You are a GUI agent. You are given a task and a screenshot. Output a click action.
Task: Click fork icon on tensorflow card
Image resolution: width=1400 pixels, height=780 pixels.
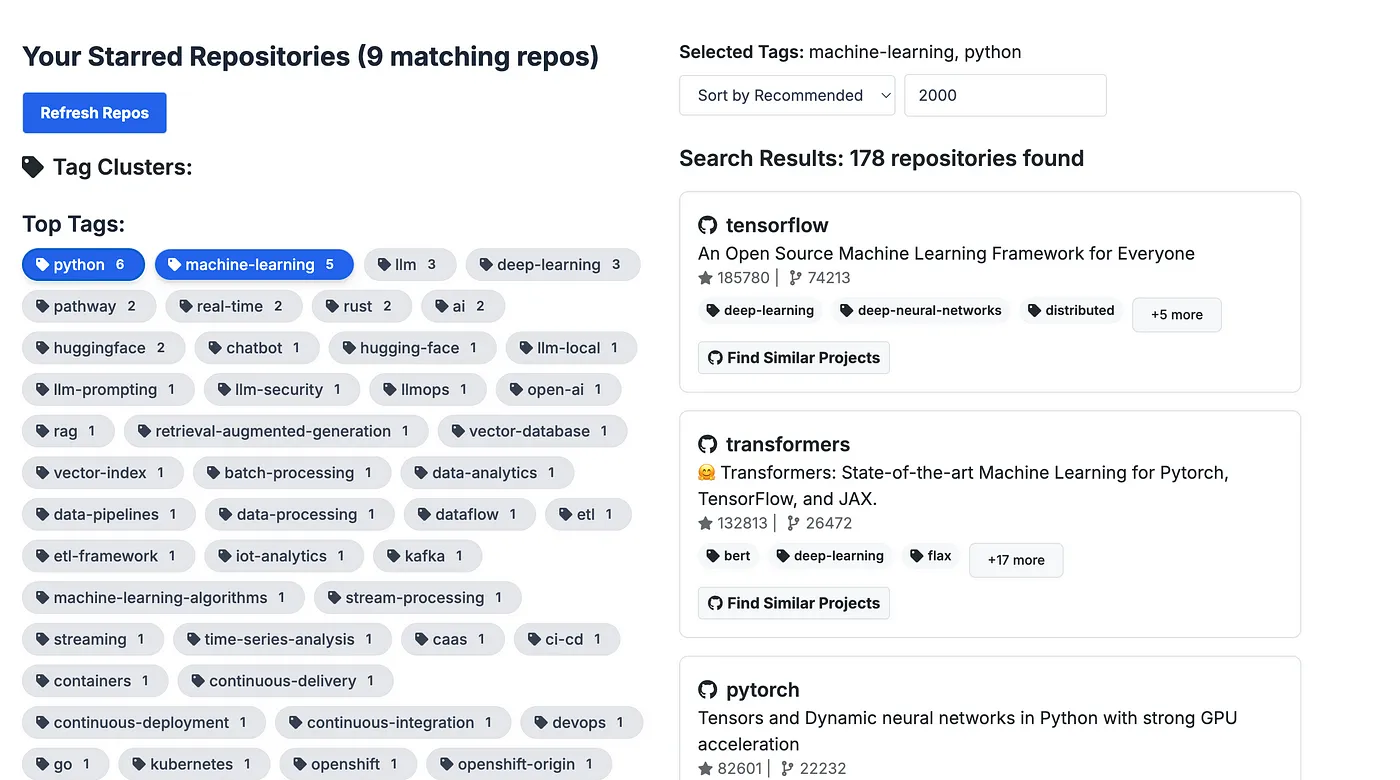(796, 278)
